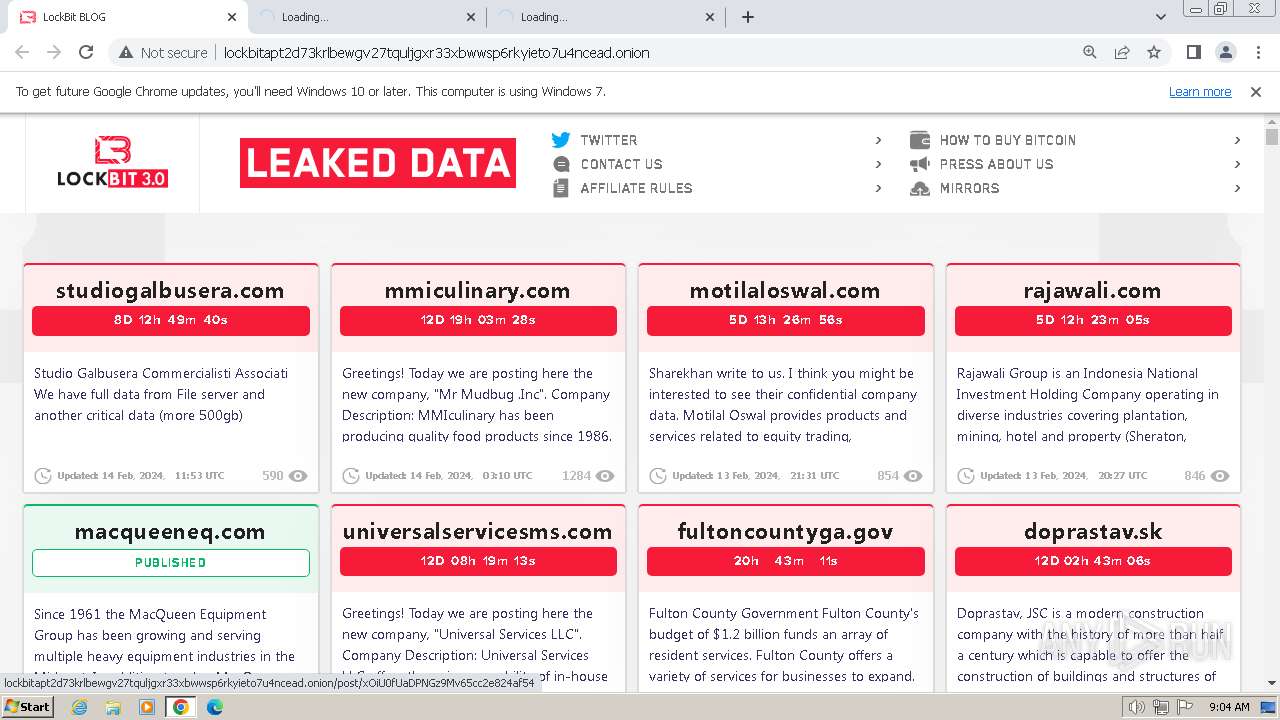
Task: Click the Learn more update link
Action: 1200,91
